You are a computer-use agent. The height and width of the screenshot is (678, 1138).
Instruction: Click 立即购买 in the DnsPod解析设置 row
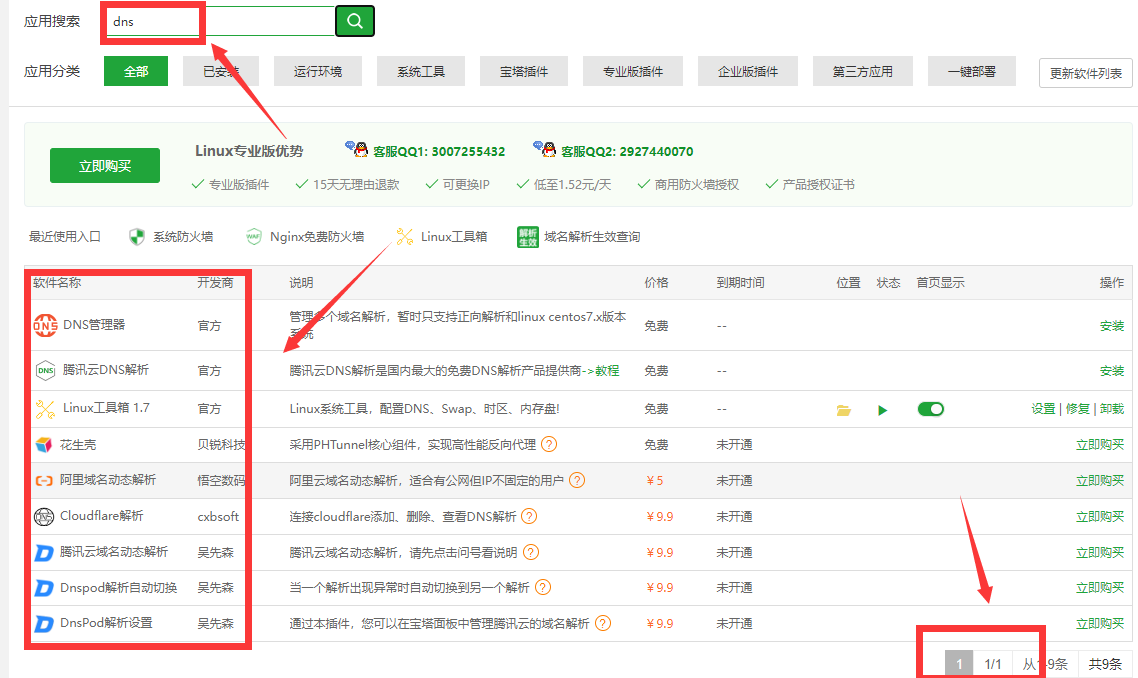[1100, 624]
